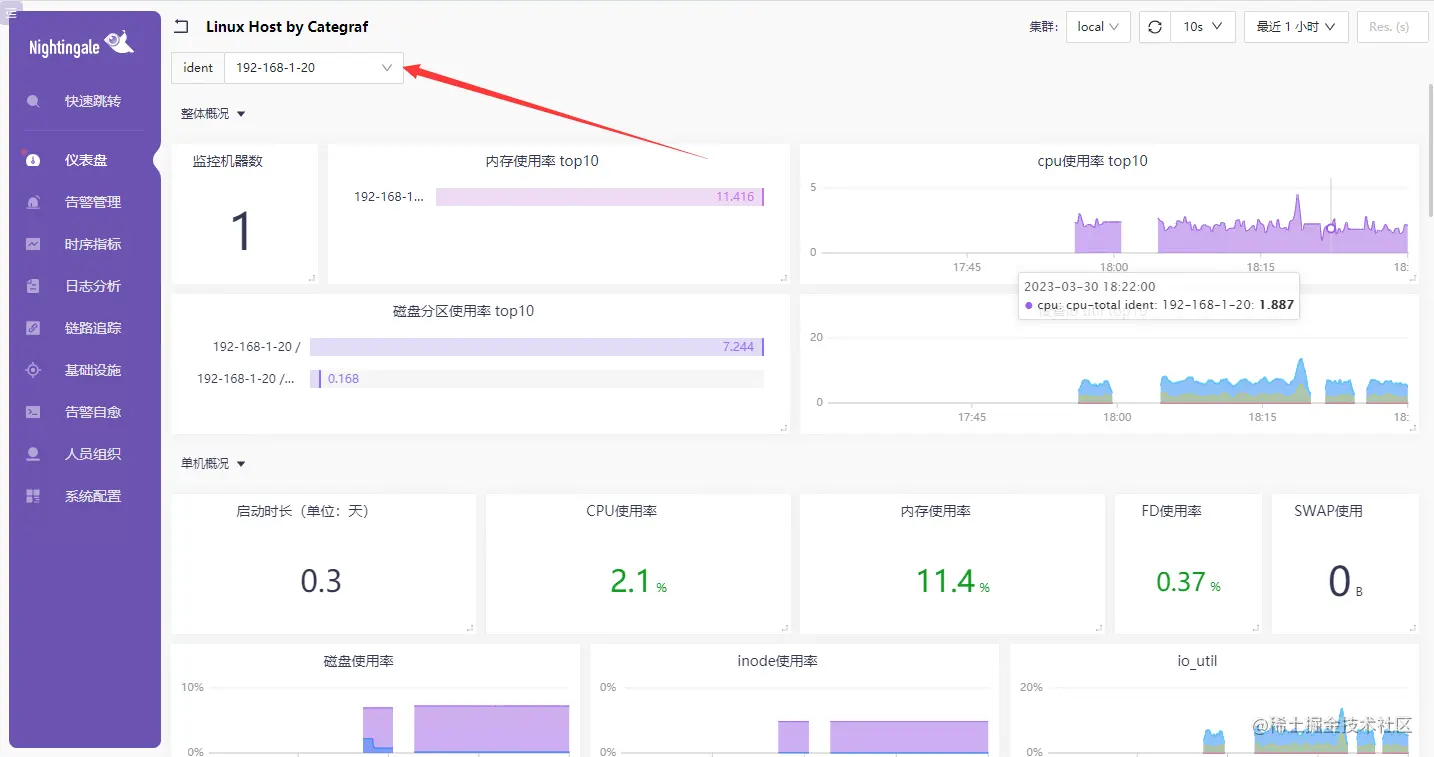The width and height of the screenshot is (1434, 757).
Task: Click the 0.37 % FD usage value
Action: [1188, 582]
